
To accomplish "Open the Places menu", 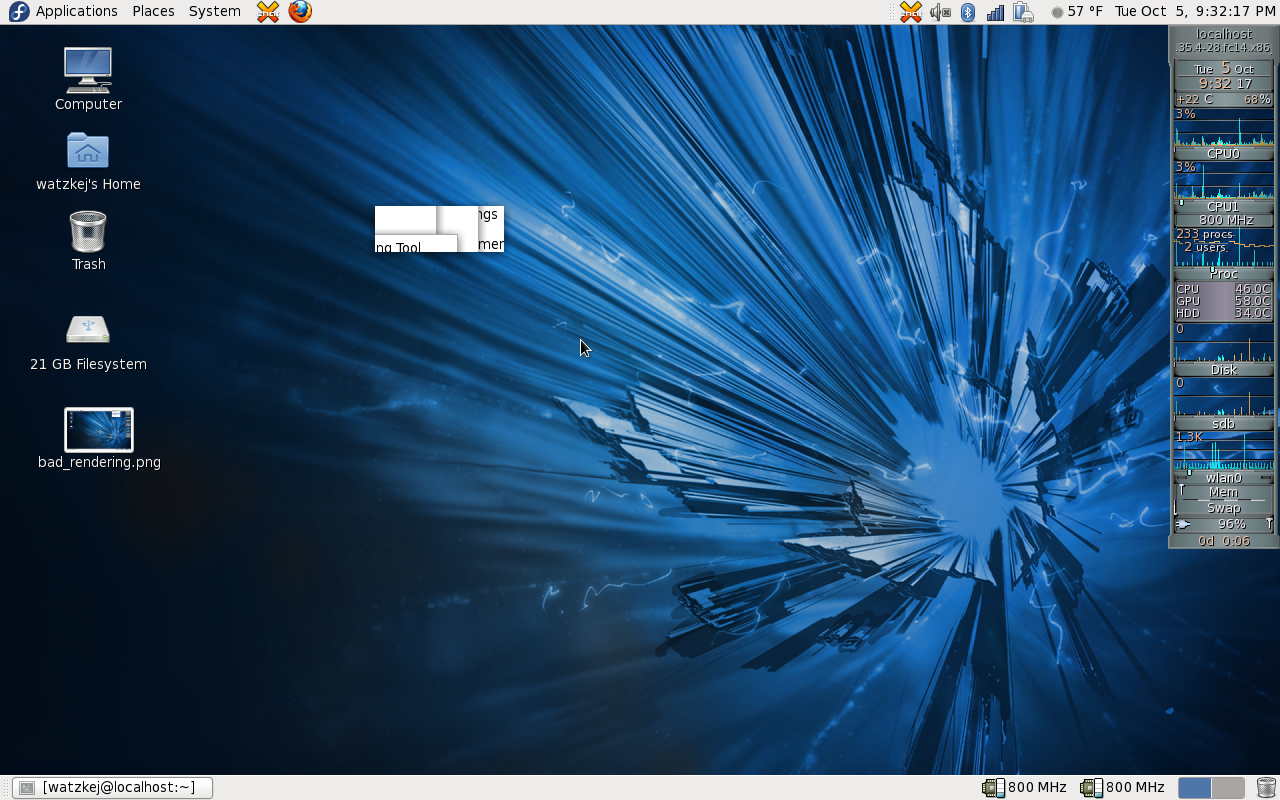I will pyautogui.click(x=153, y=11).
